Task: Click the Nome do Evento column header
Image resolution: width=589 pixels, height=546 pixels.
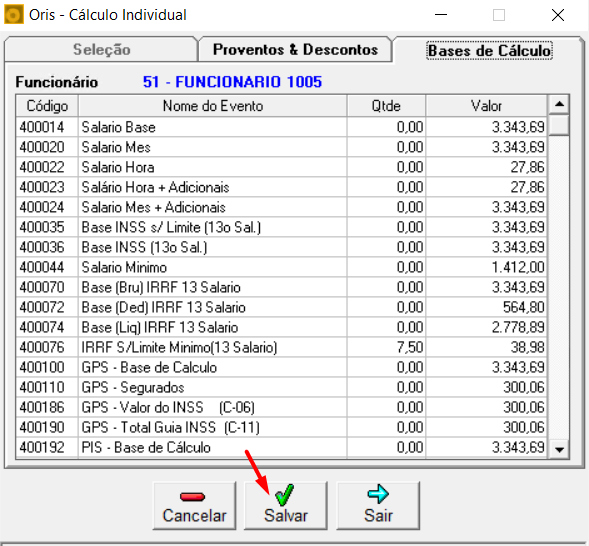Action: coord(213,106)
